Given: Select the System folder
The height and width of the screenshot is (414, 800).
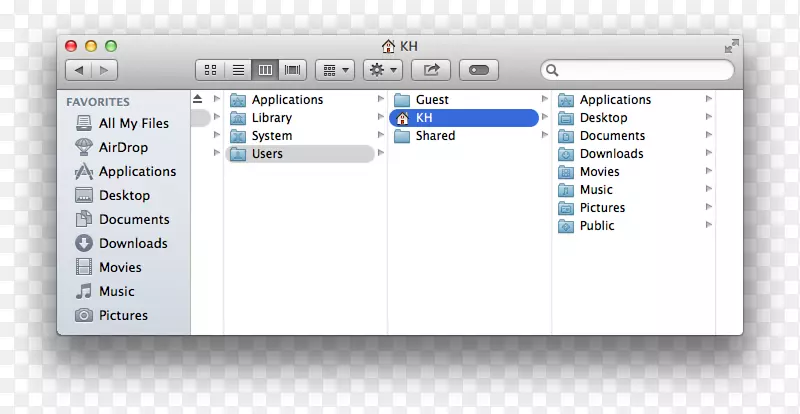Looking at the screenshot, I should 299,136.
